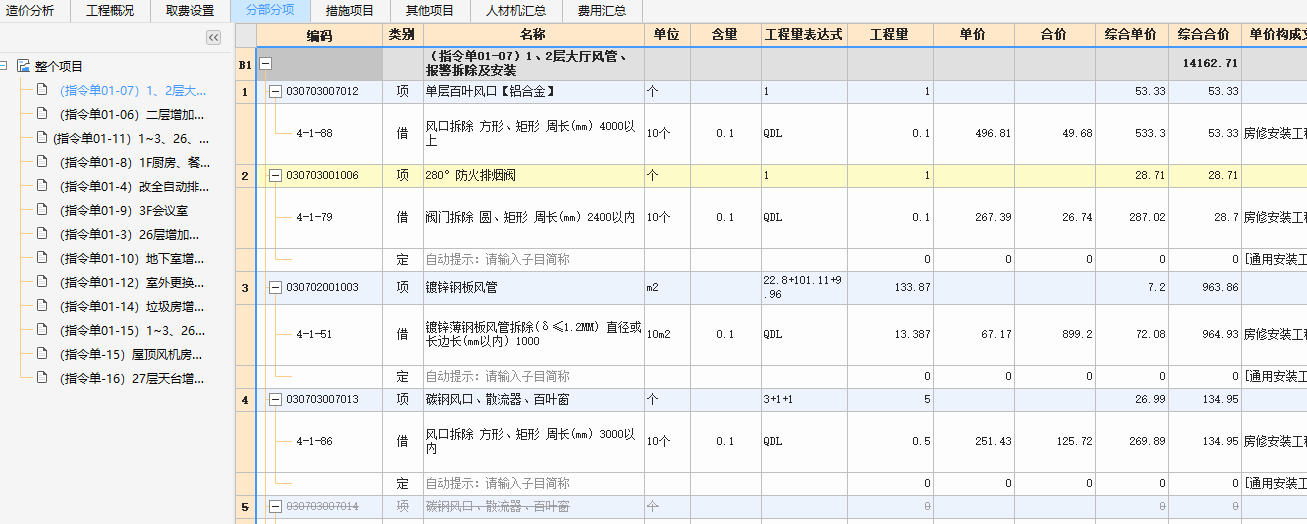Screen dimensions: 1307x524
Task: Collapse the left project tree panel
Action: pos(213,37)
